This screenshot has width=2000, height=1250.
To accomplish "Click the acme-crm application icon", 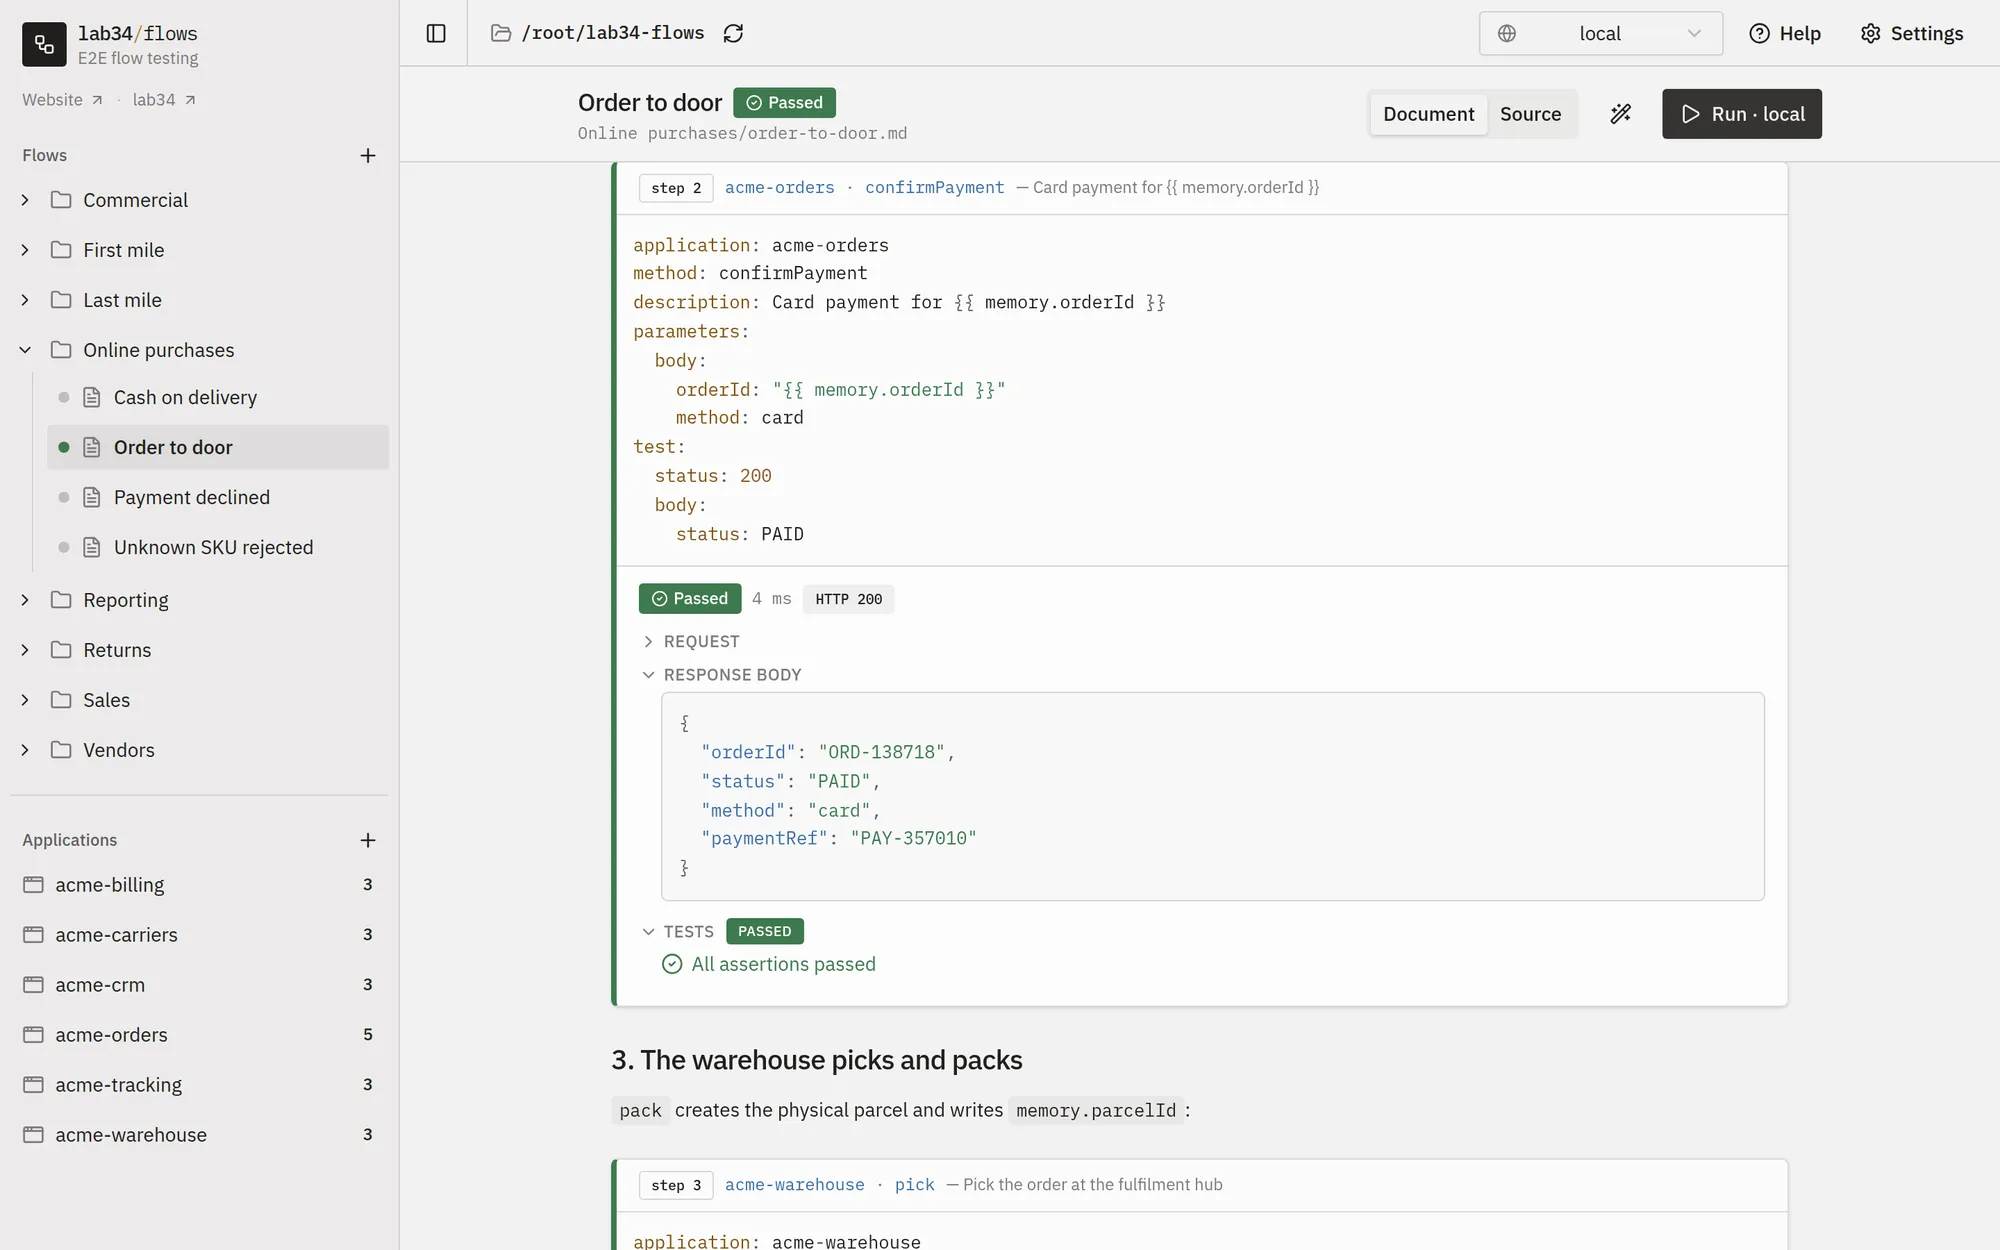I will pyautogui.click(x=33, y=985).
